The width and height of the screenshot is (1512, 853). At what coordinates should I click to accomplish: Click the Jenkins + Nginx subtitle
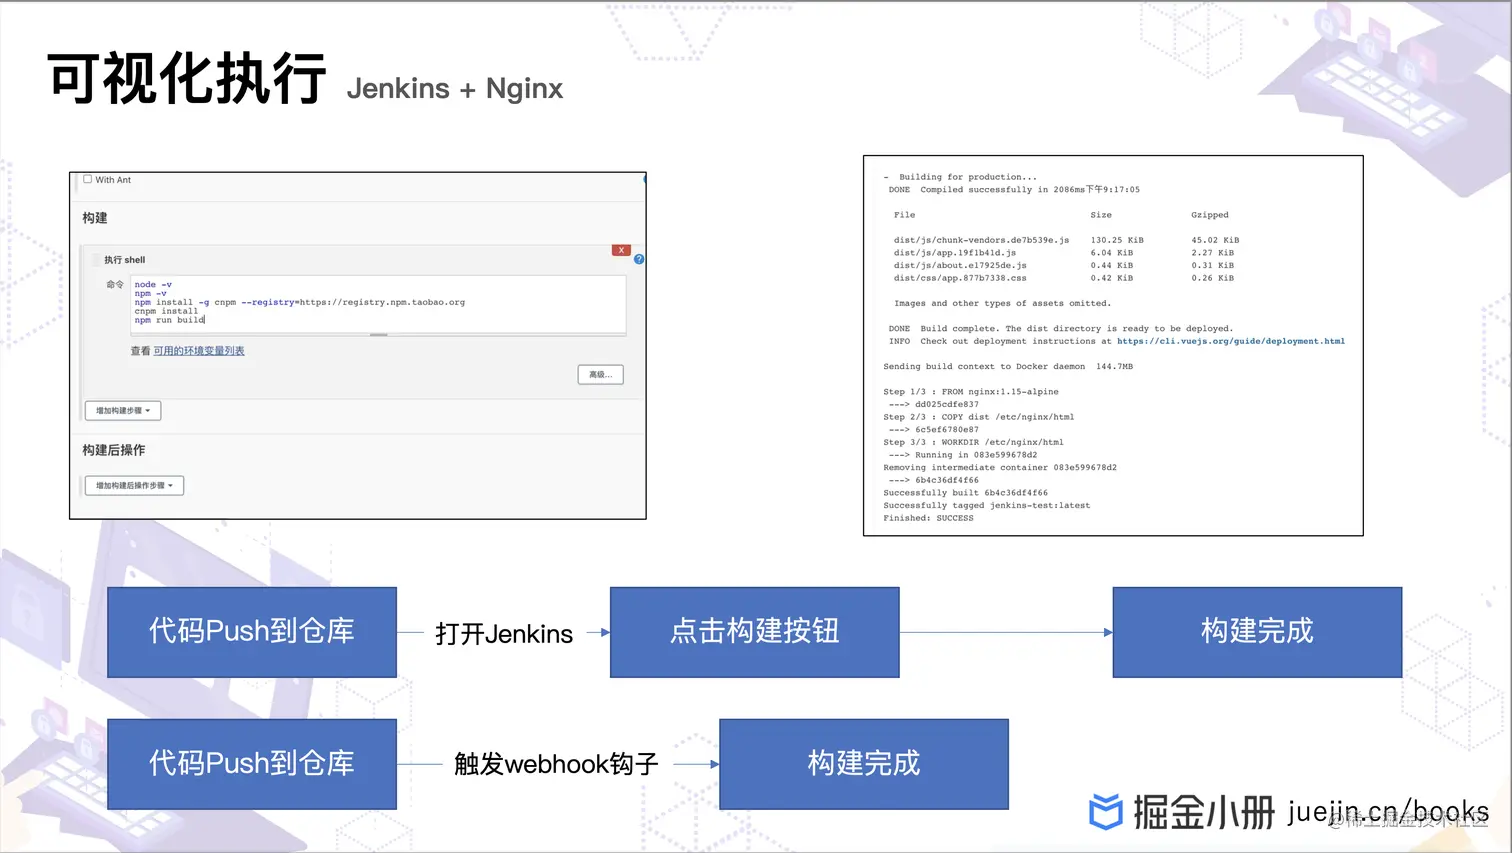(455, 89)
